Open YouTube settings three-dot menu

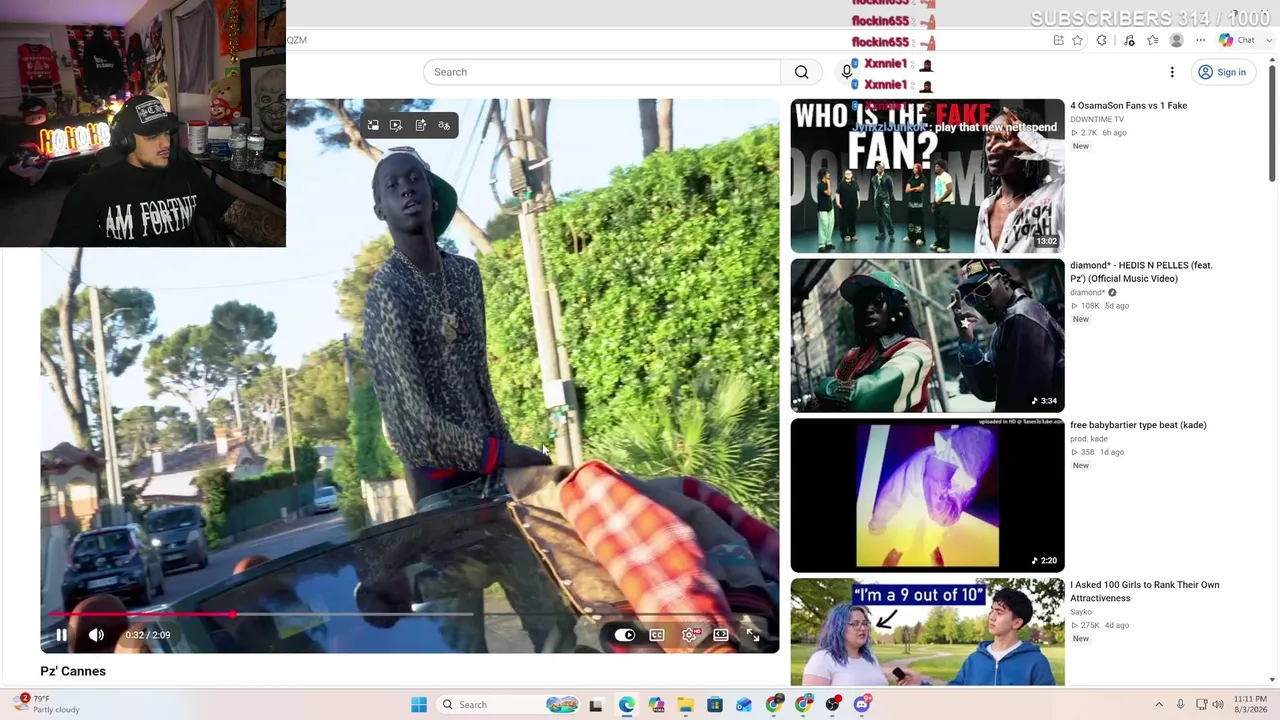1172,72
